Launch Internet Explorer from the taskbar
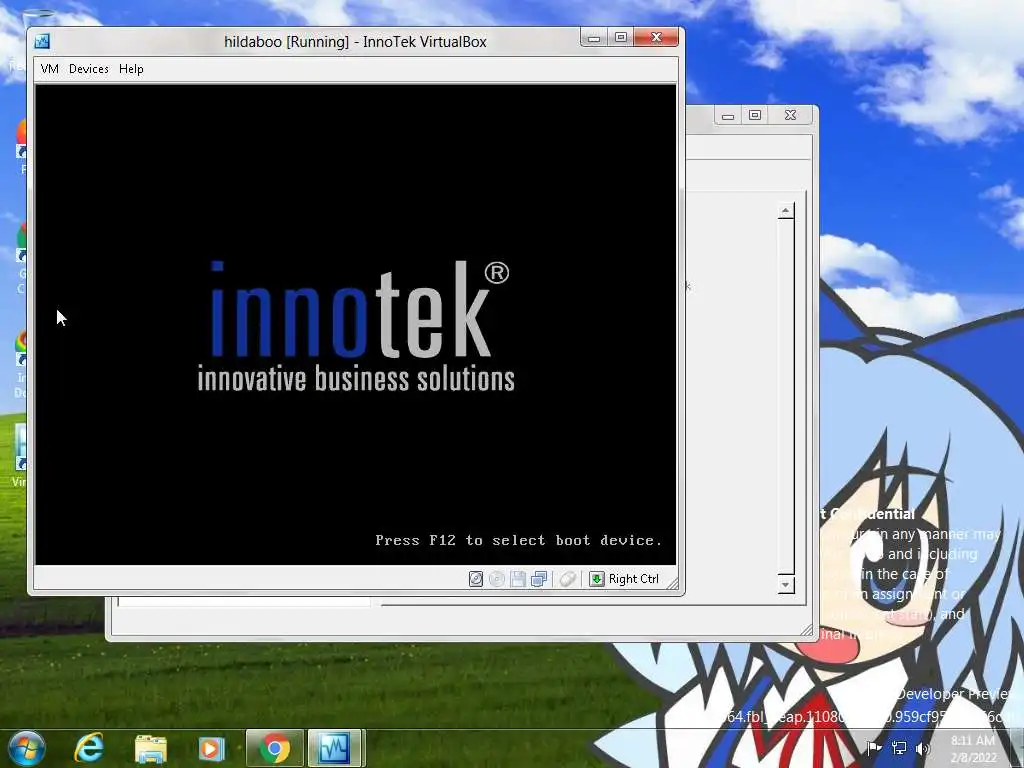This screenshot has height=768, width=1024. (x=89, y=748)
